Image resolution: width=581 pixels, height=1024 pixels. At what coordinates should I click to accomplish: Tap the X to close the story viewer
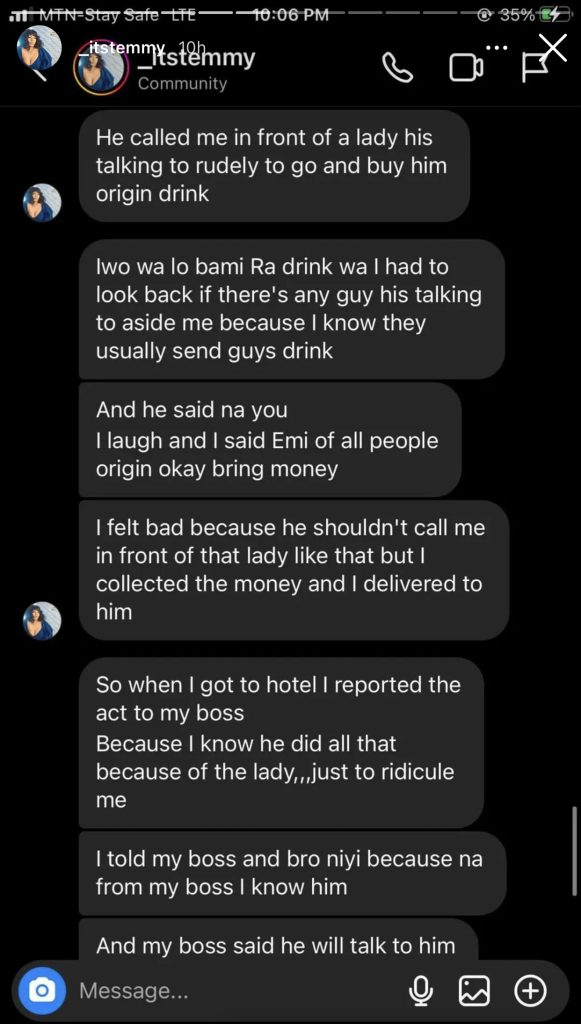551,48
